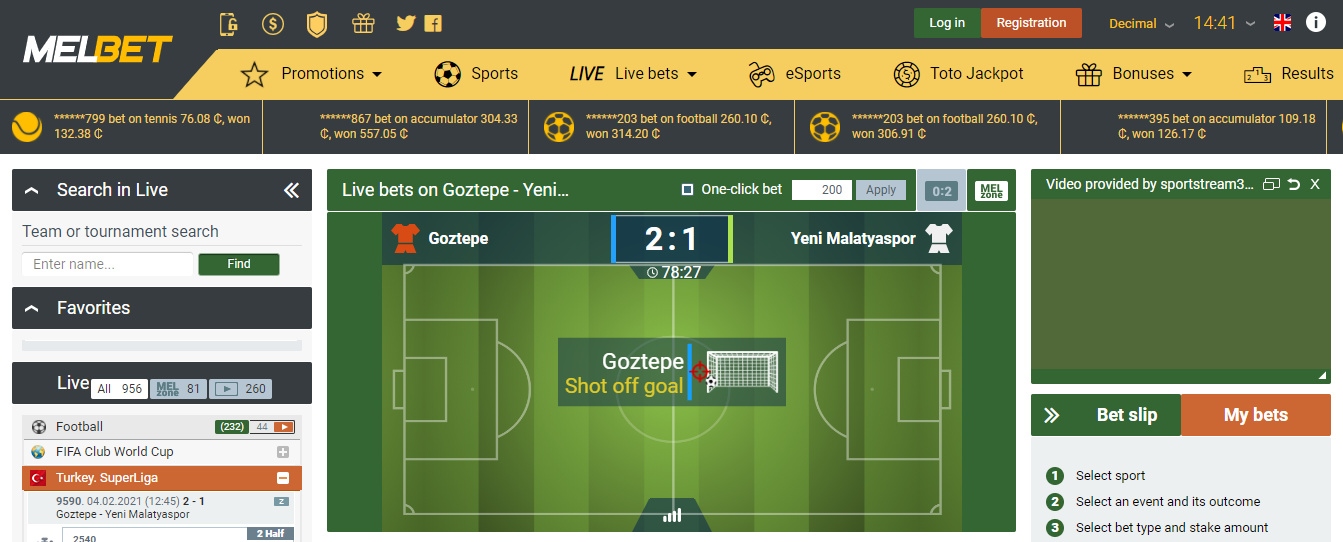Filter live events by MEL zone
Screen dimensions: 1343x542
coord(178,389)
